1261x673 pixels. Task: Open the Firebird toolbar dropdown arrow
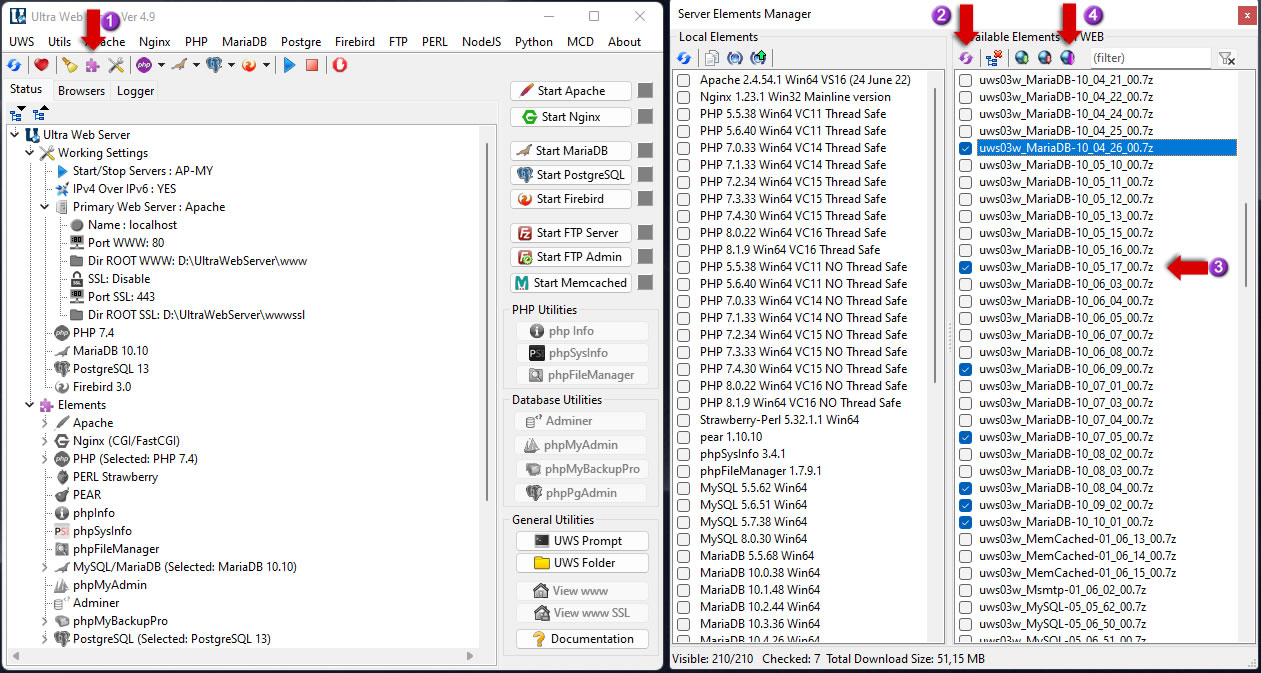point(265,65)
